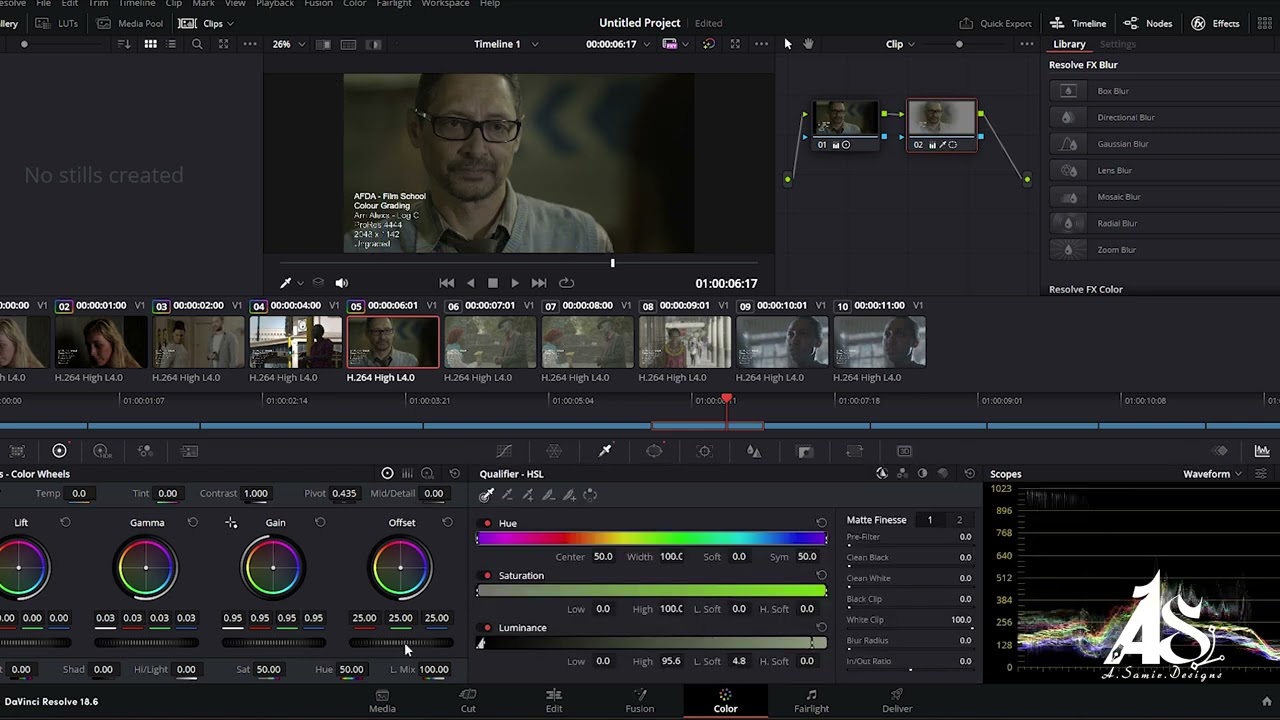Switch to the Fairlight page

(811, 701)
